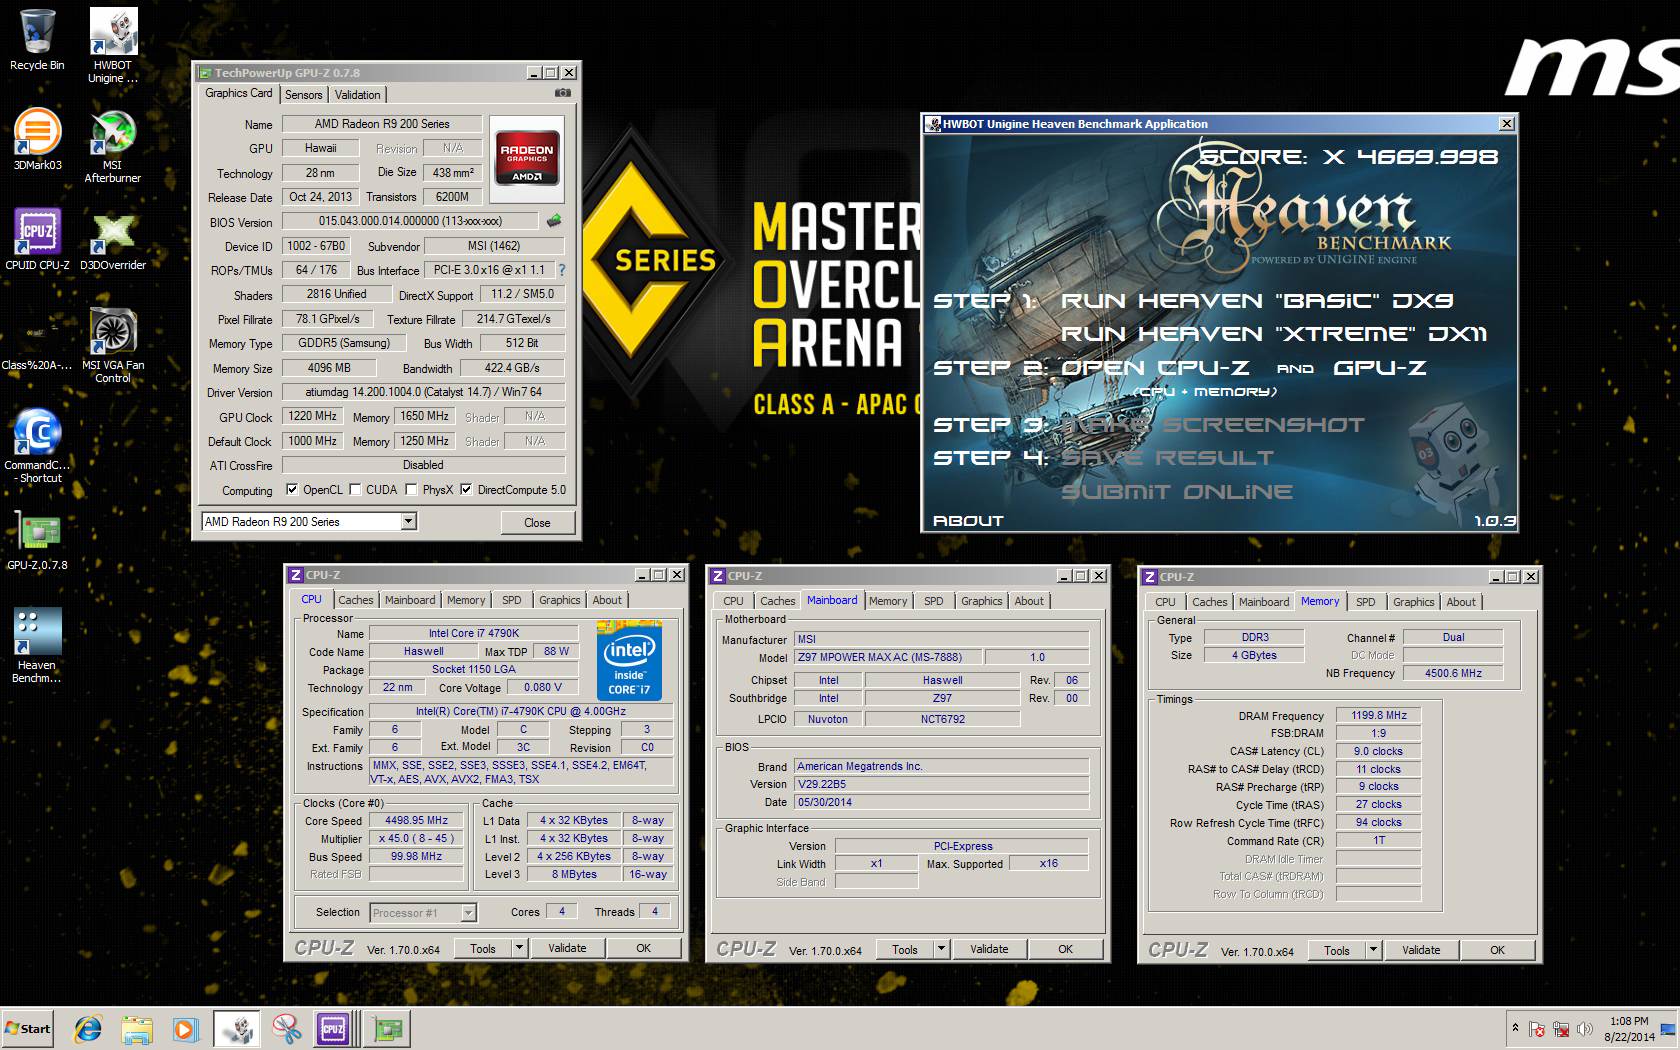Click the BIOS Version V29.22B5 field
This screenshot has width=1680, height=1050.
941,784
